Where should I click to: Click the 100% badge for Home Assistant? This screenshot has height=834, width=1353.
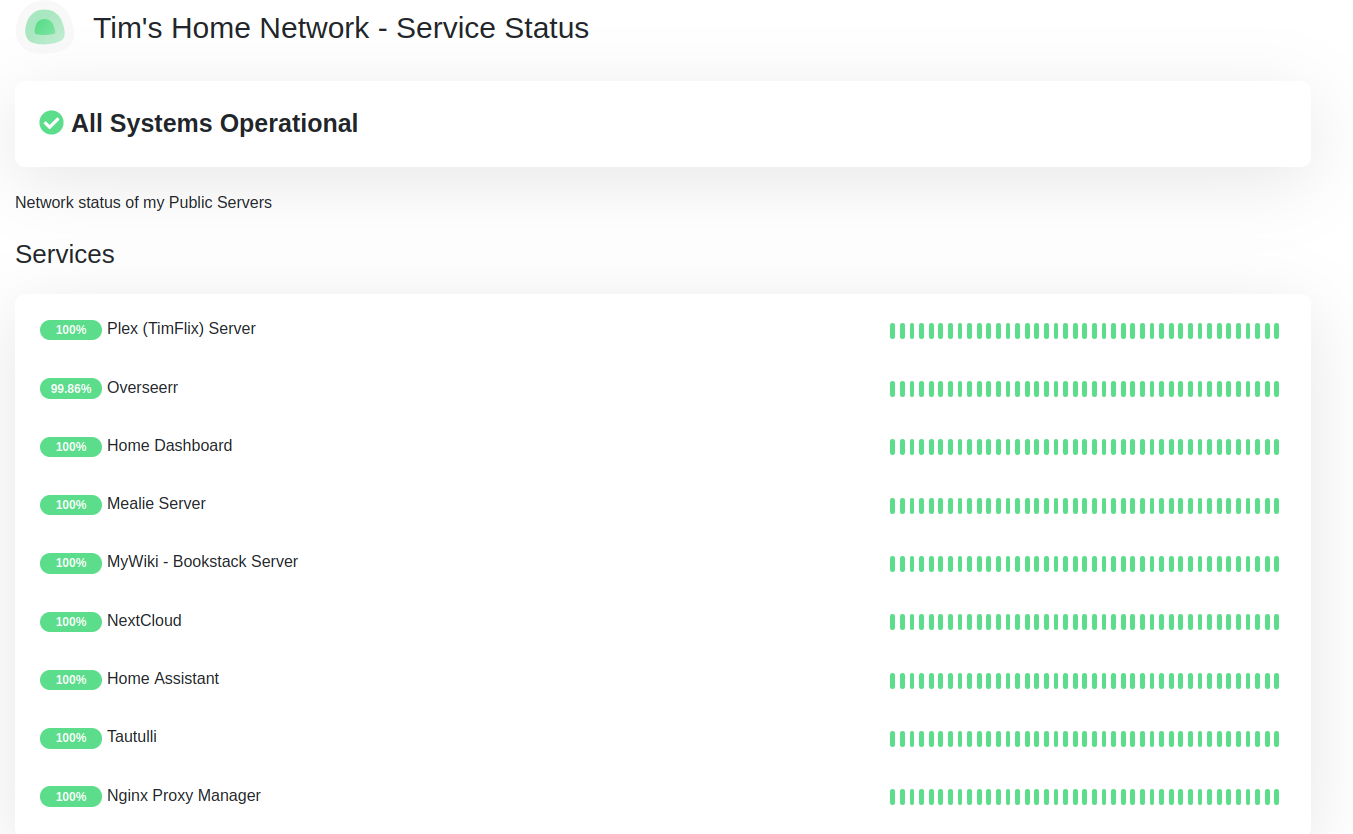71,679
